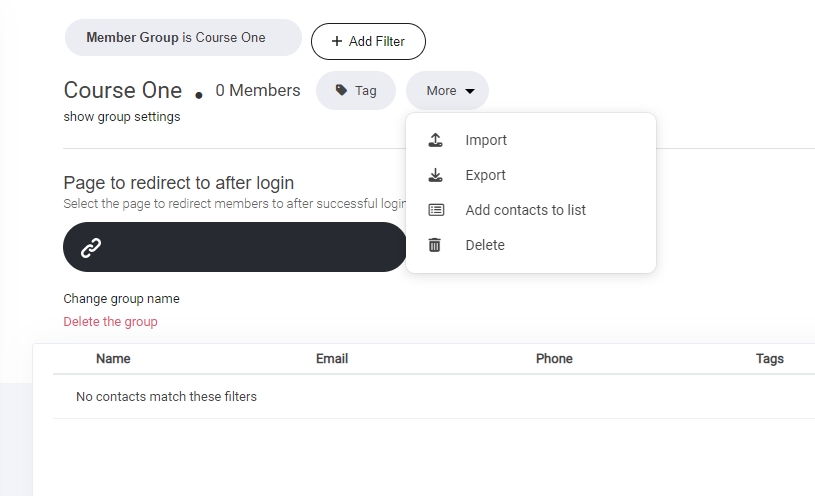Image resolution: width=815 pixels, height=496 pixels.
Task: Select Delete in the More menu
Action: point(485,245)
